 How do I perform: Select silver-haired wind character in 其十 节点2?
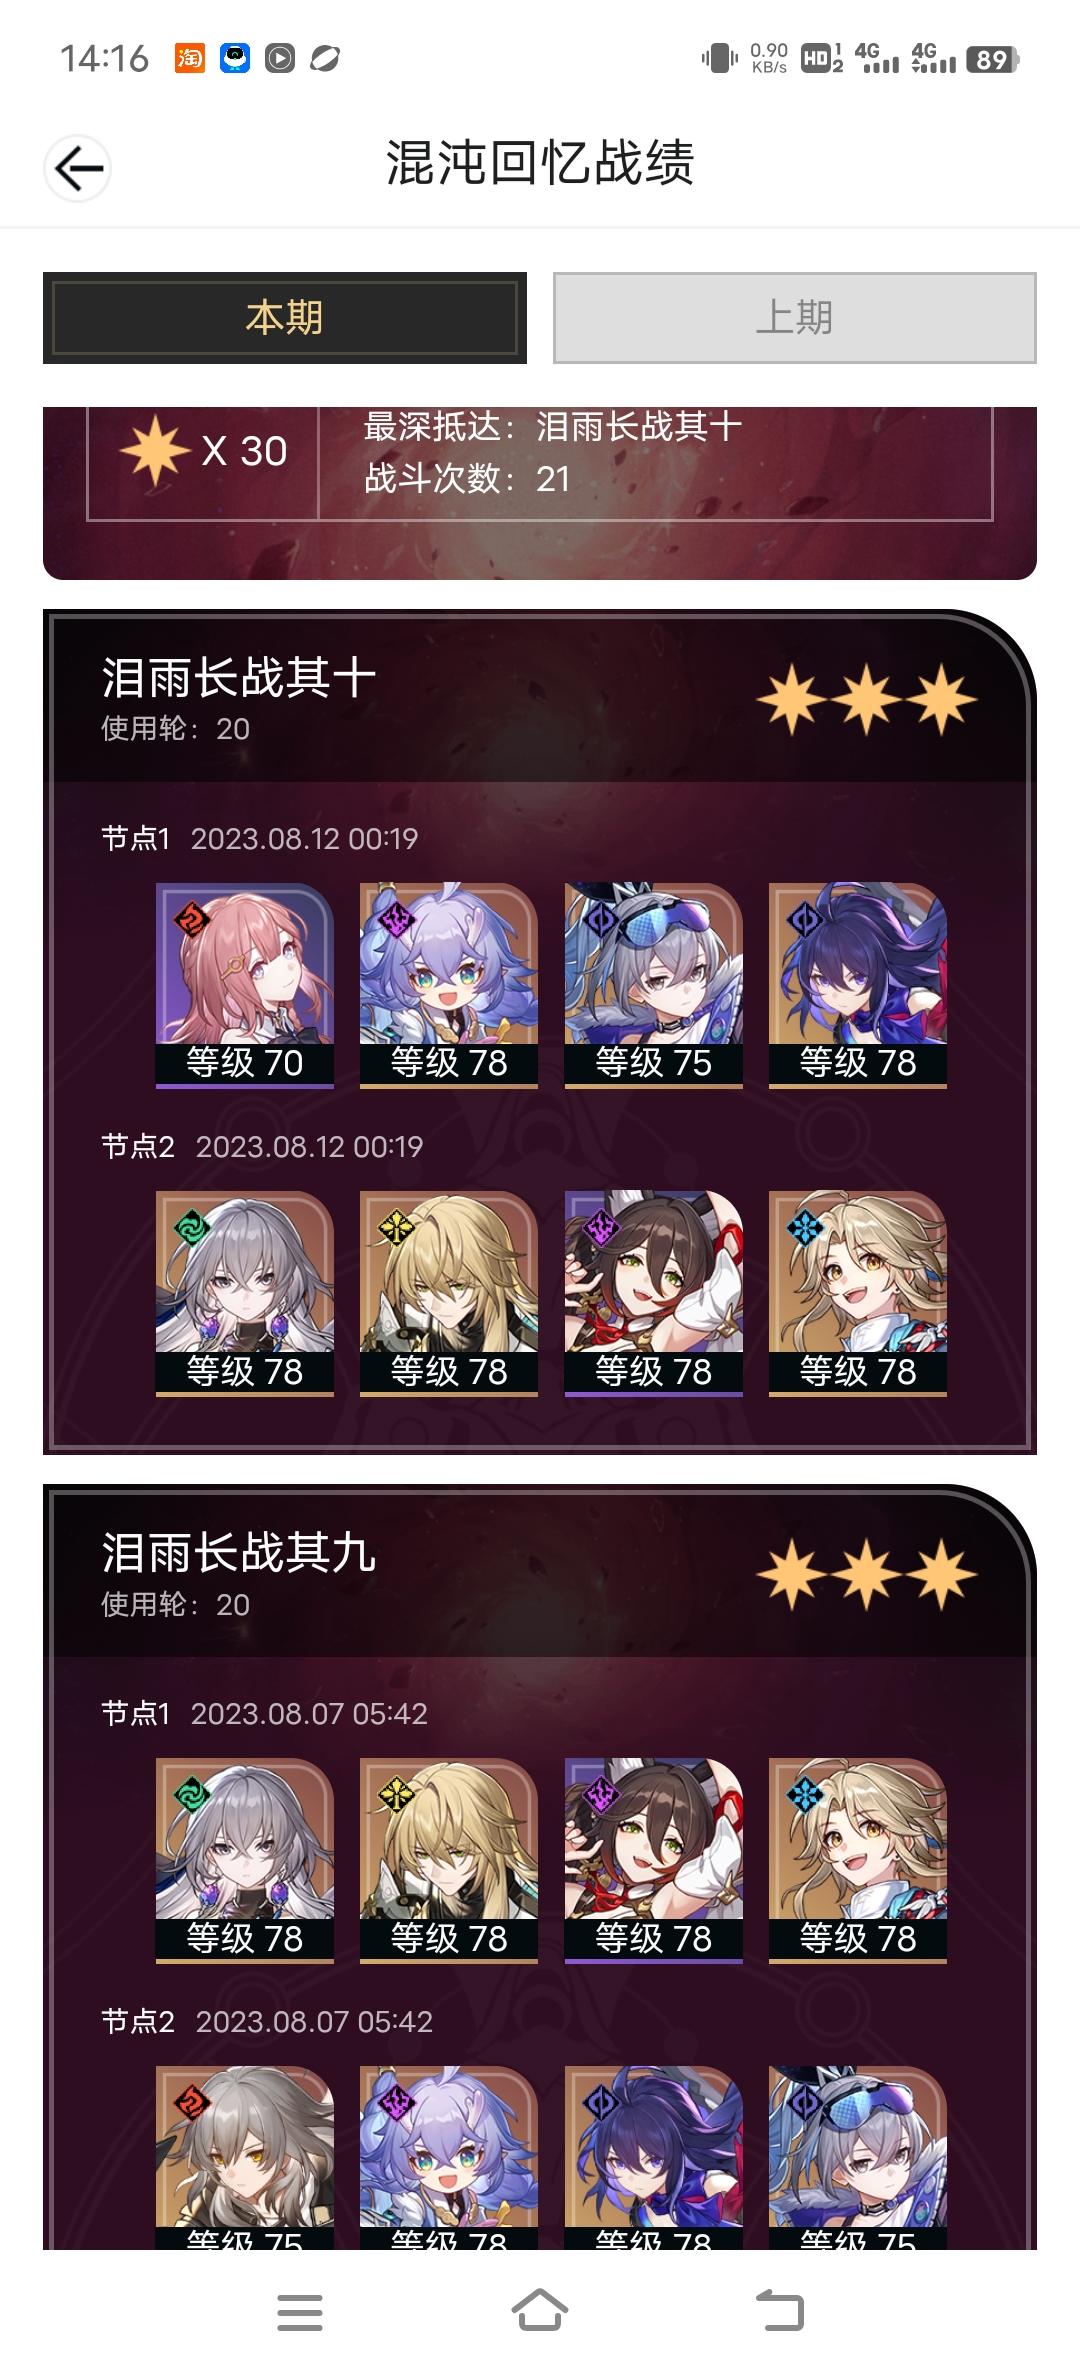tap(245, 1293)
